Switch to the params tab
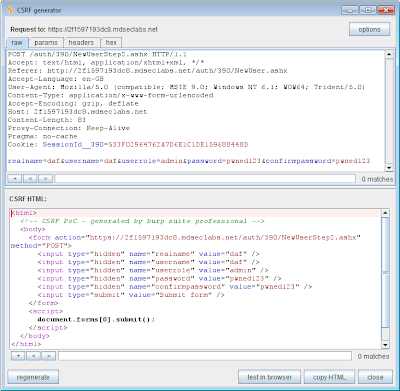The image size is (400, 391). (46, 43)
